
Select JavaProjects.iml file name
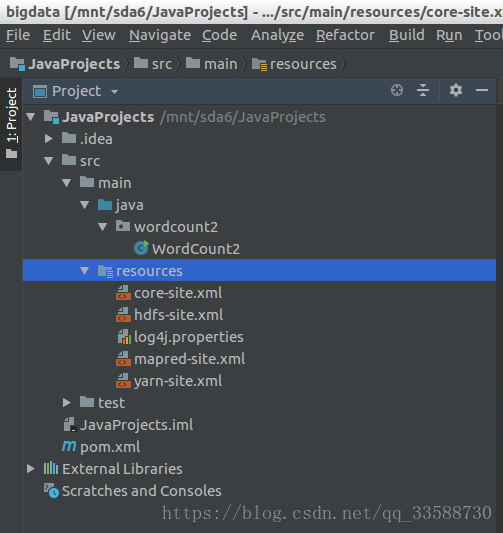coord(137,425)
